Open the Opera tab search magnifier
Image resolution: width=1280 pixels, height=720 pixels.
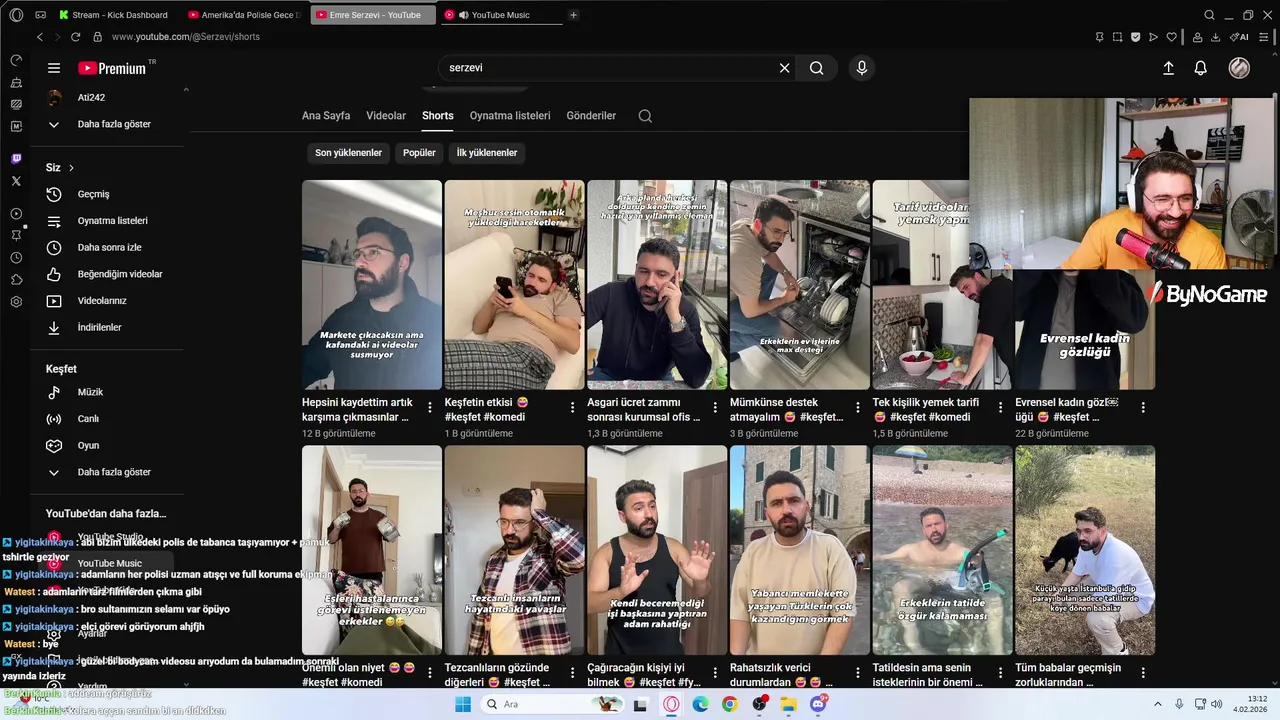(1209, 15)
